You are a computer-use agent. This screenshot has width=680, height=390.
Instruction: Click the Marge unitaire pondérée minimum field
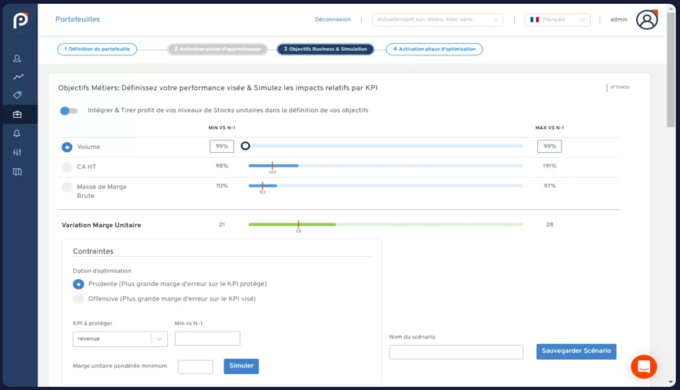195,367
